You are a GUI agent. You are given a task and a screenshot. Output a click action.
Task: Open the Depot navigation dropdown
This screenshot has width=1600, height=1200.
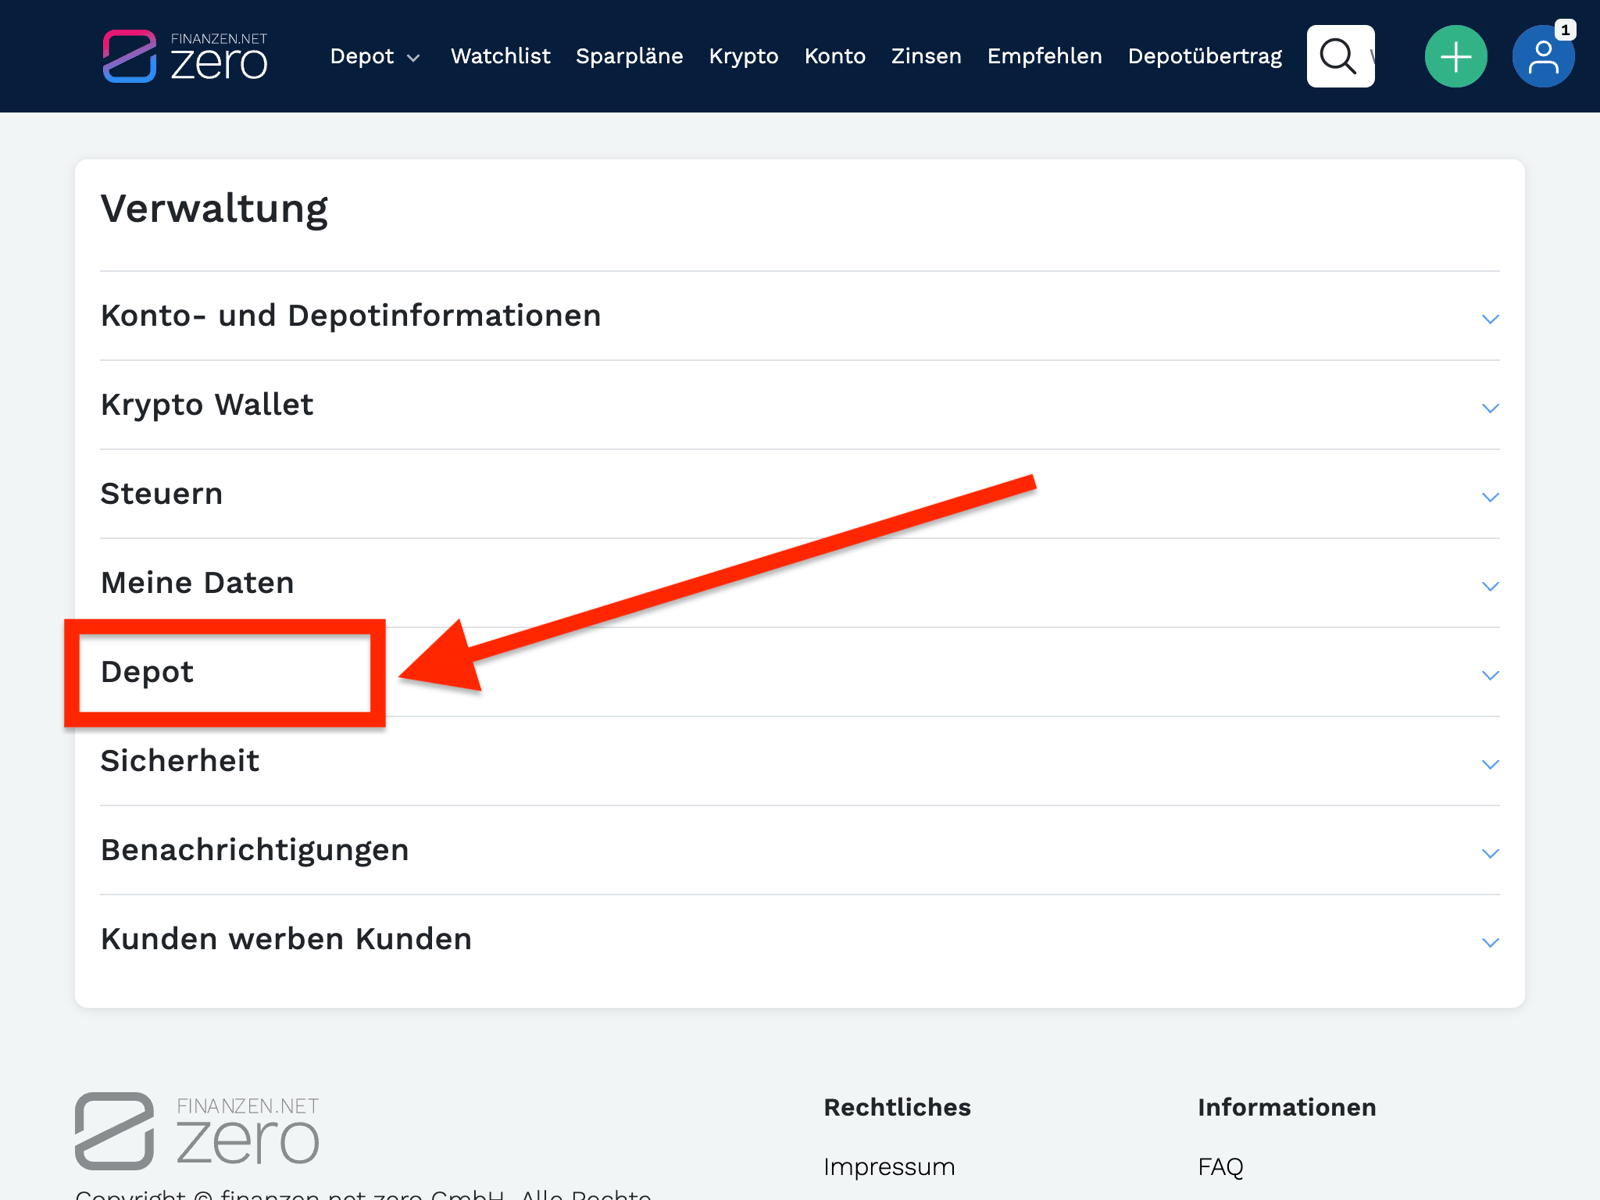pyautogui.click(x=376, y=56)
